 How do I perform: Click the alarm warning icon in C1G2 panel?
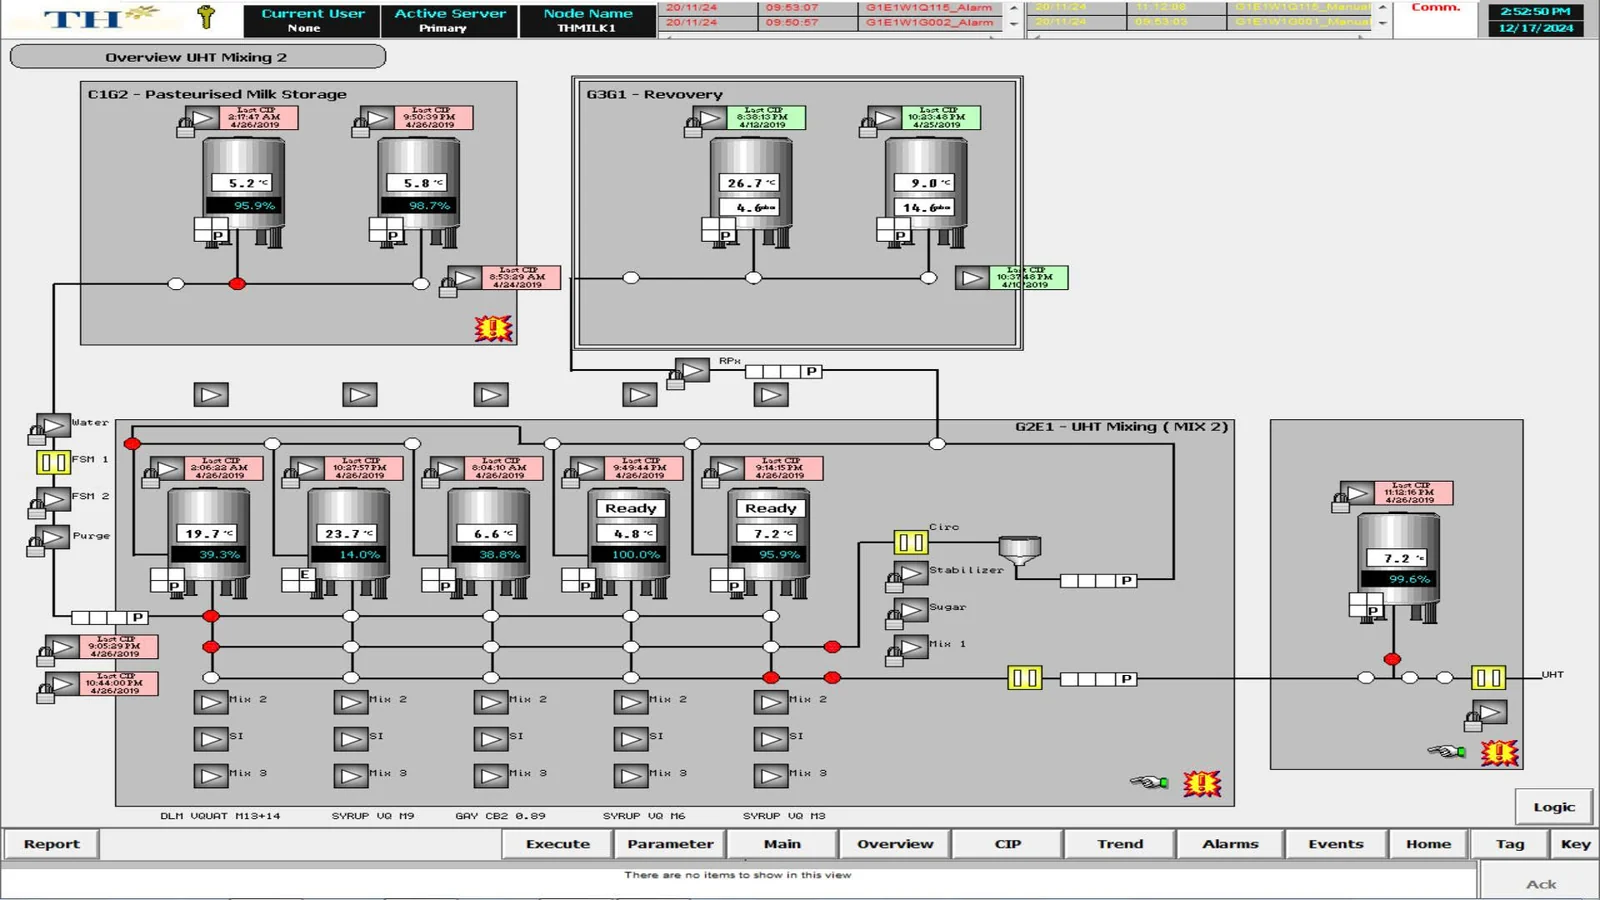click(493, 328)
